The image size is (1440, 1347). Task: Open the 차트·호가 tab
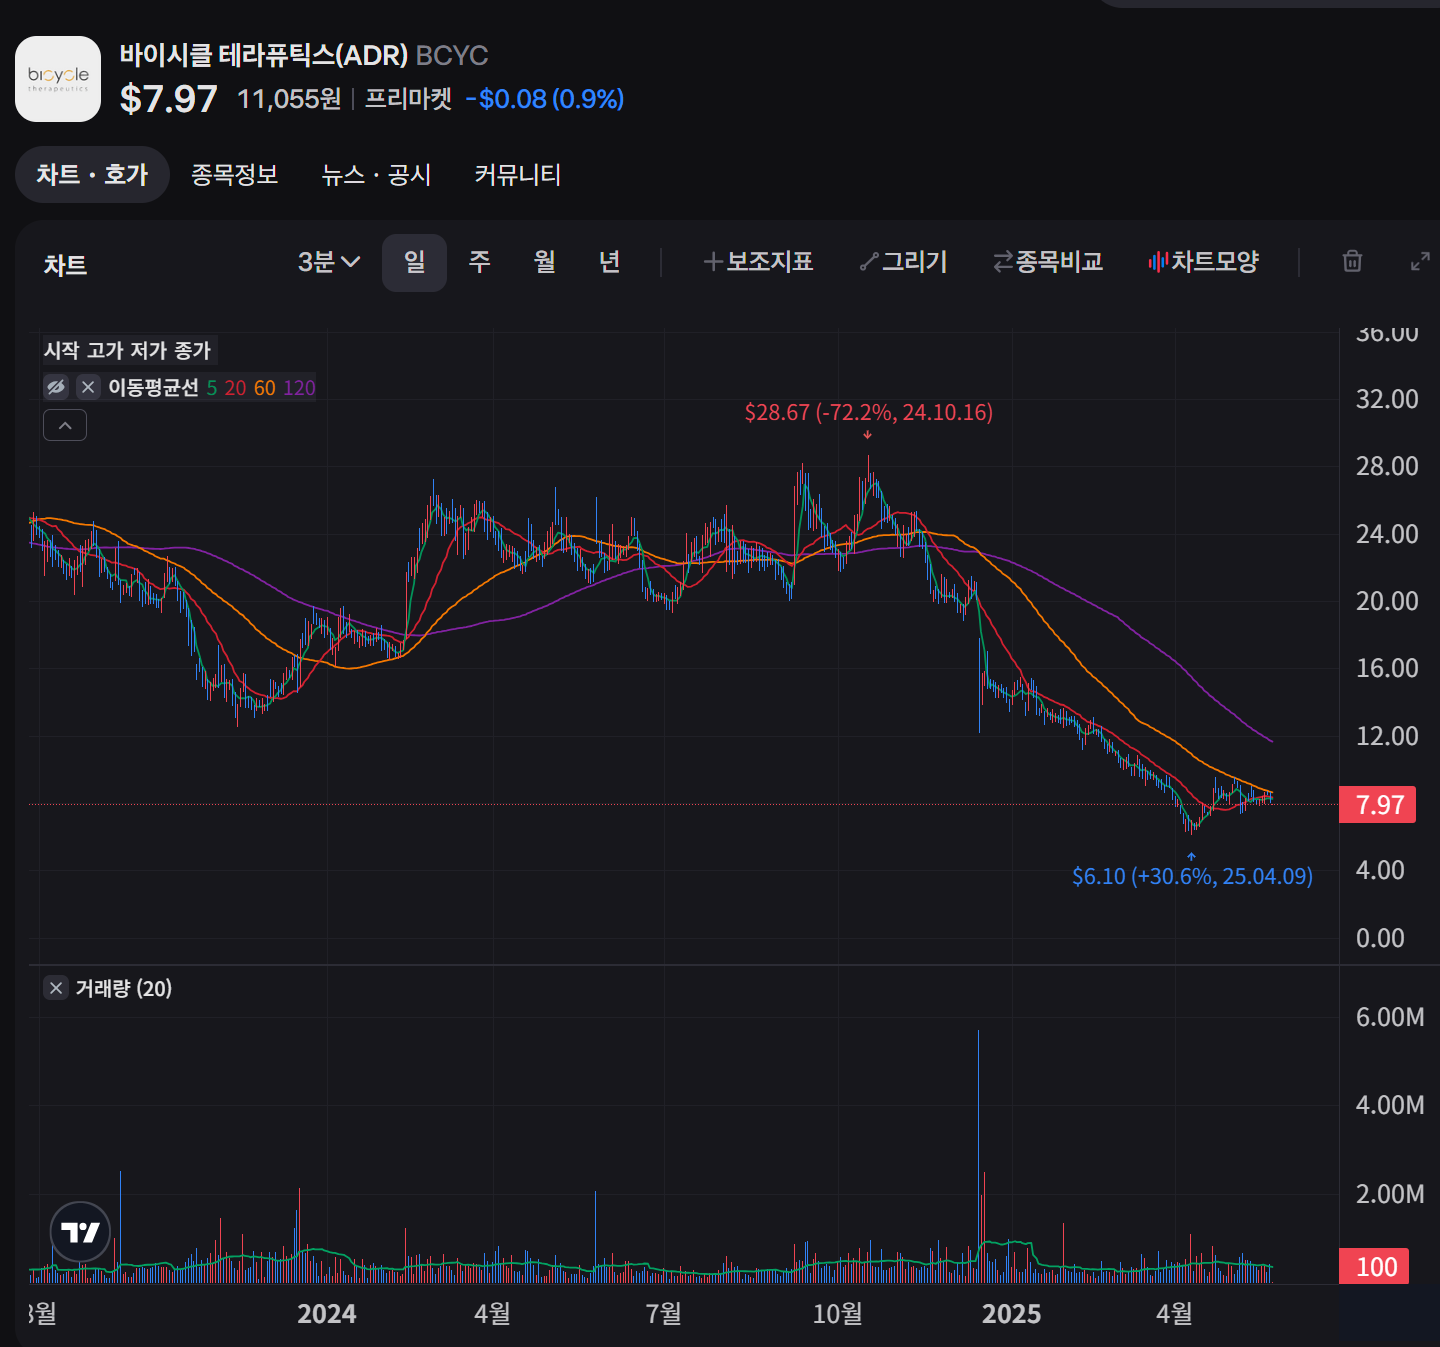point(92,175)
